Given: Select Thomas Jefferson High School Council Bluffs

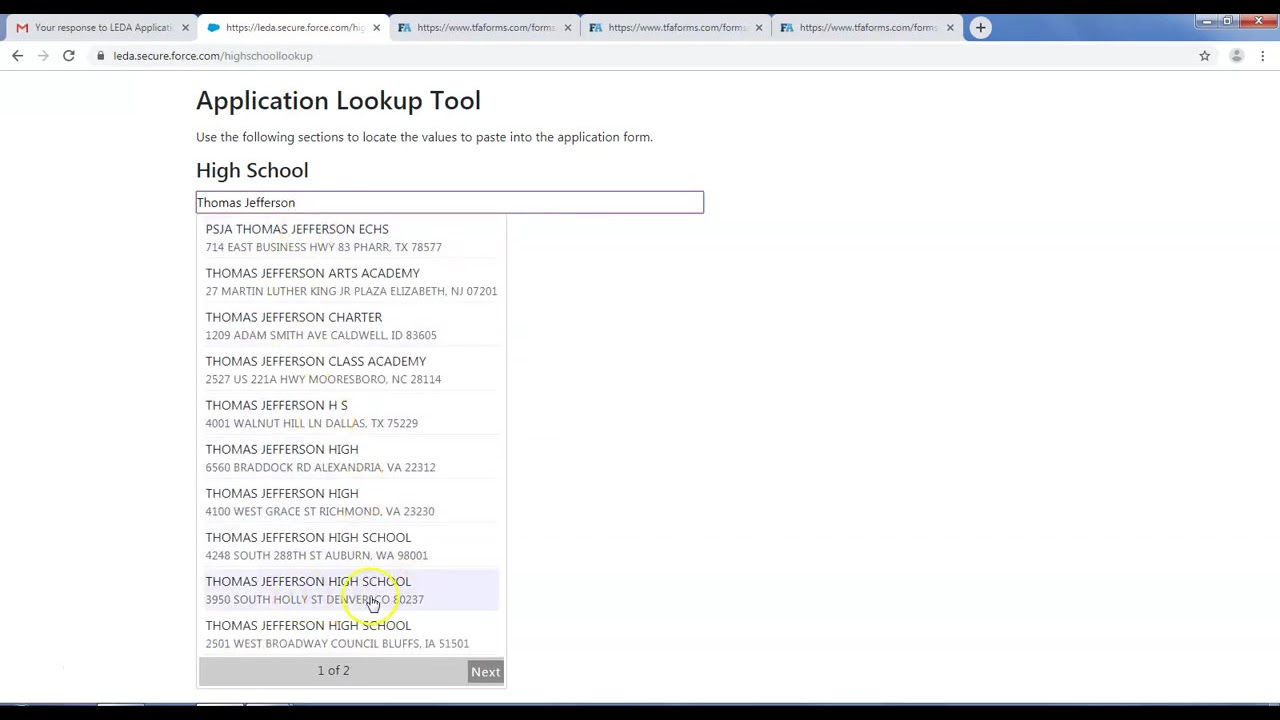Looking at the screenshot, I should pos(351,634).
